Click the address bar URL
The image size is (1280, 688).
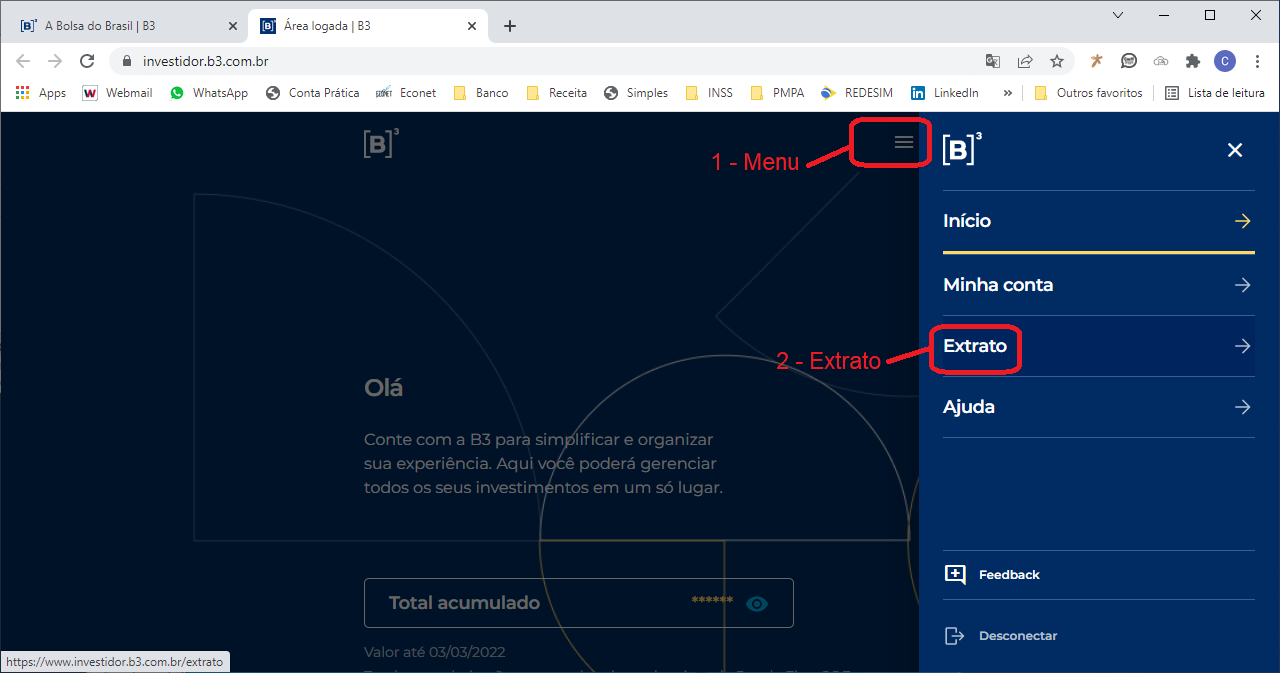tap(206, 61)
